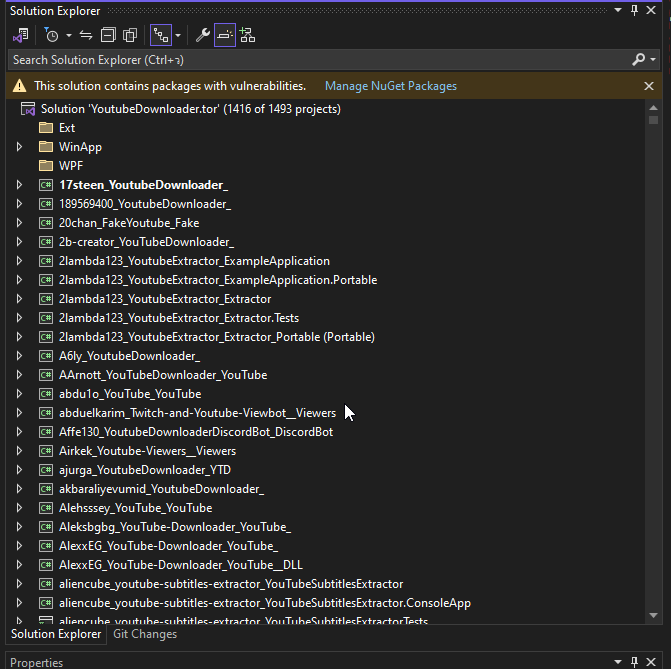The image size is (671, 669).
Task: Switch to Solution Explorer tab
Action: pyautogui.click(x=56, y=634)
